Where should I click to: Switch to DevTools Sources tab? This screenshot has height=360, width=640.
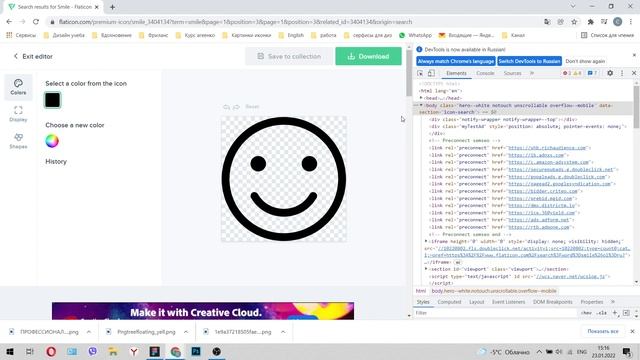coord(512,73)
